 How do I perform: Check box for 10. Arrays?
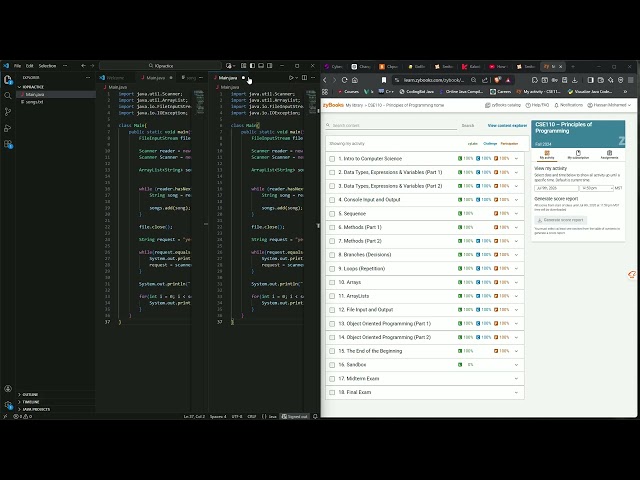point(332,282)
